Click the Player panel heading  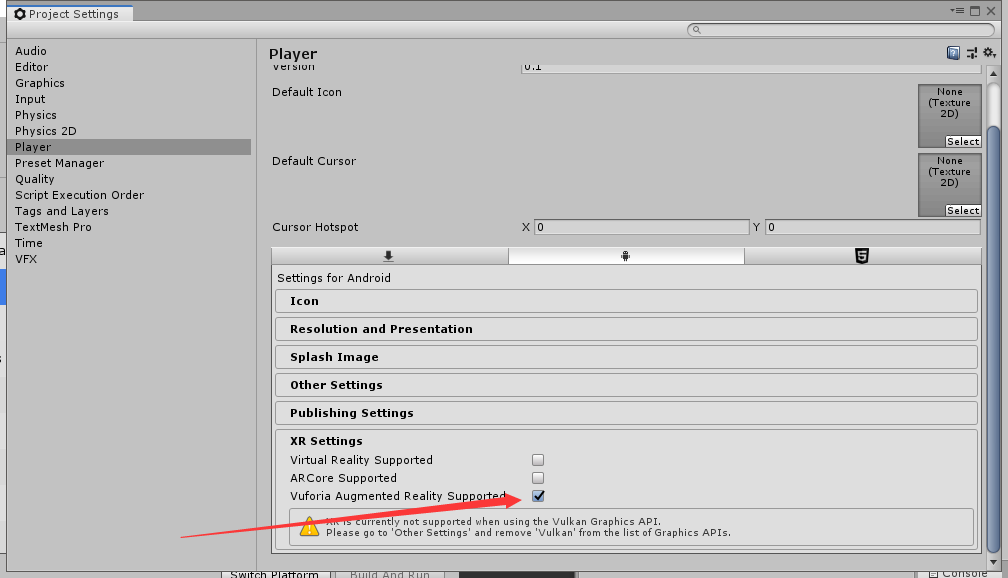coord(293,54)
